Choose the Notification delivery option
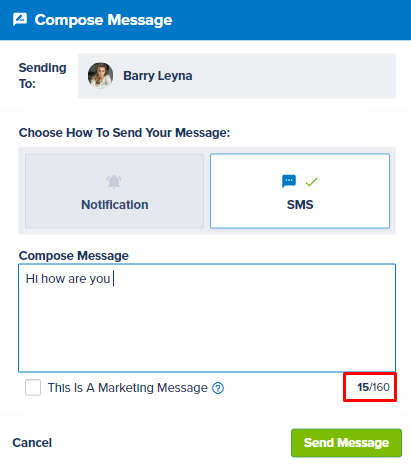The width and height of the screenshot is (411, 466). click(114, 191)
